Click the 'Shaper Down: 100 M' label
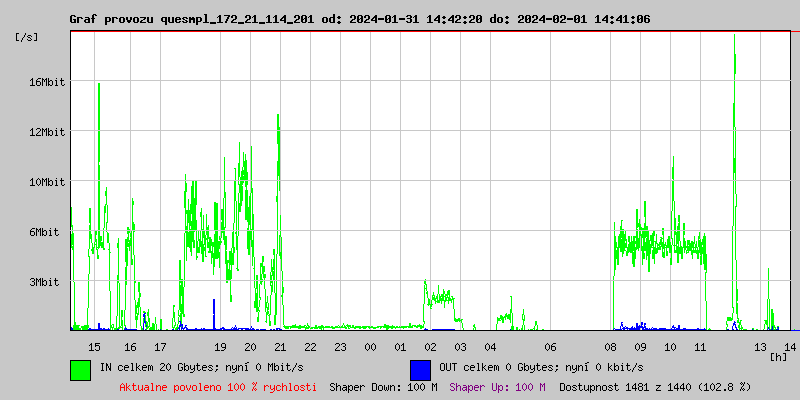800x400 pixels. click(383, 387)
